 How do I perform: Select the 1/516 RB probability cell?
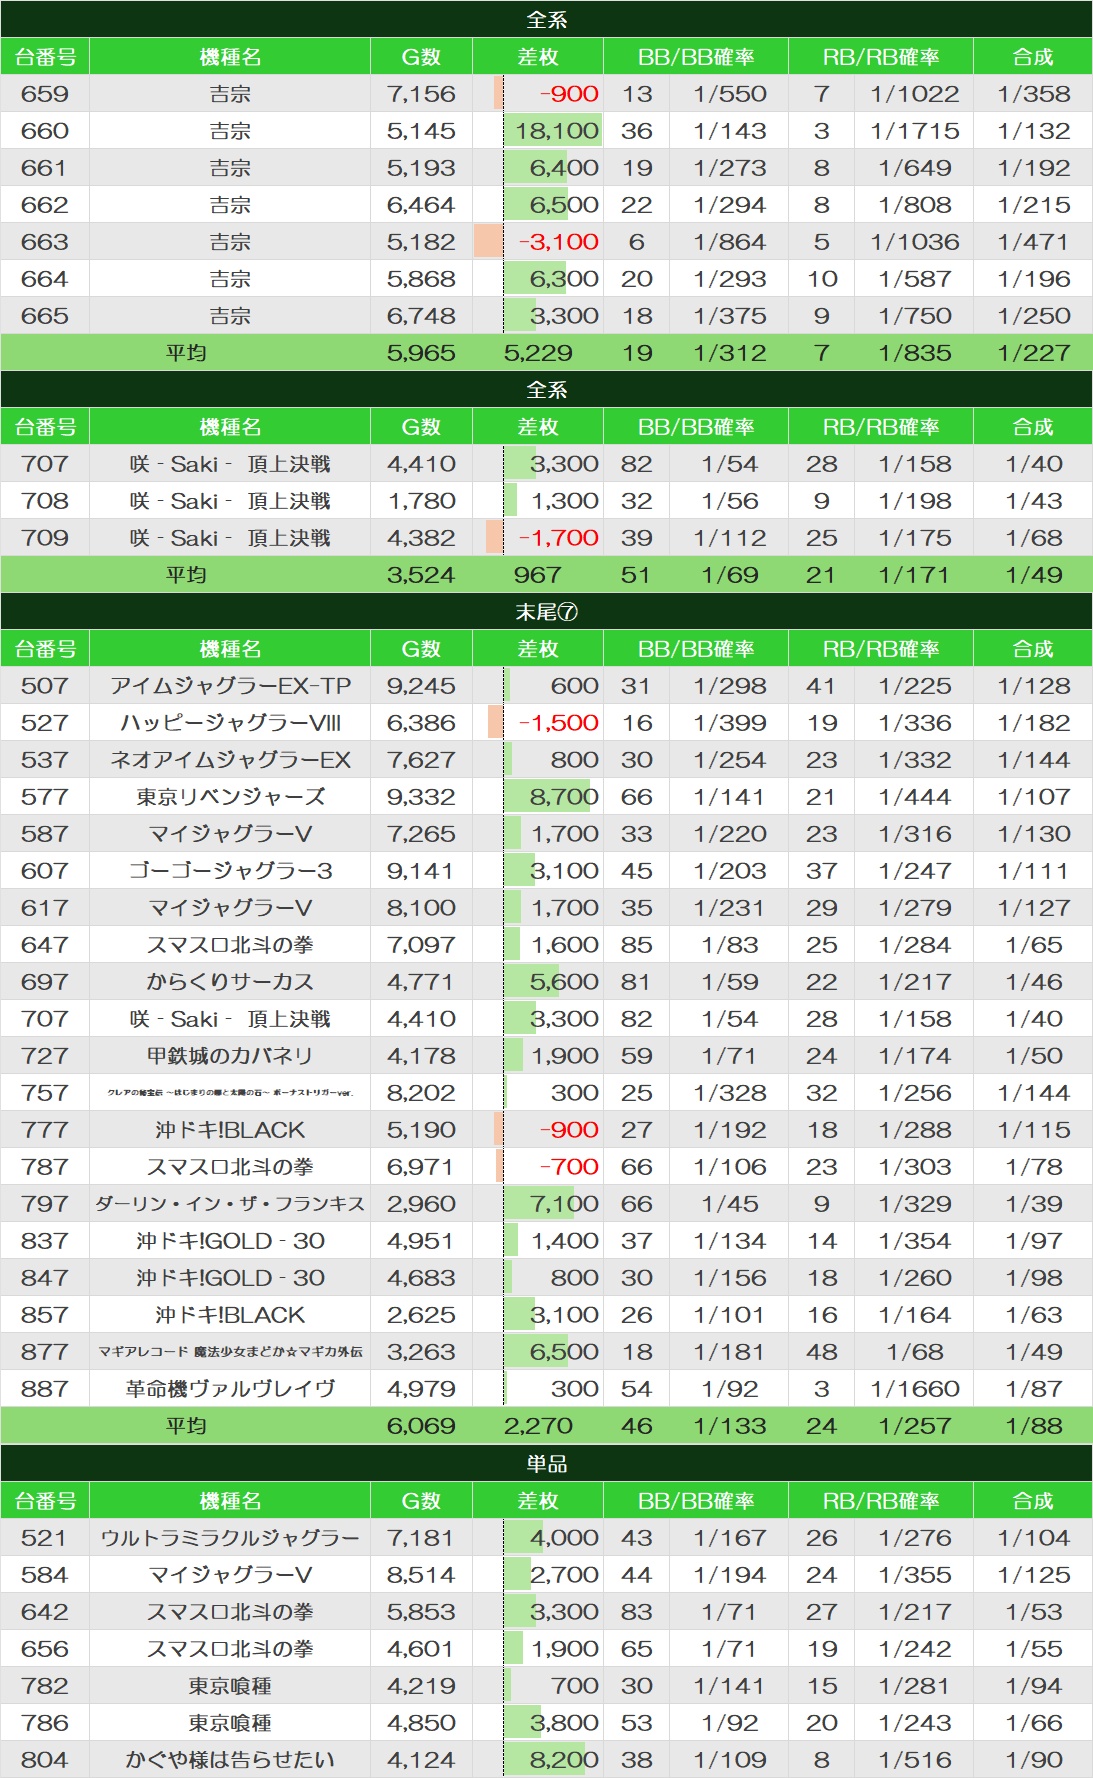click(914, 1760)
